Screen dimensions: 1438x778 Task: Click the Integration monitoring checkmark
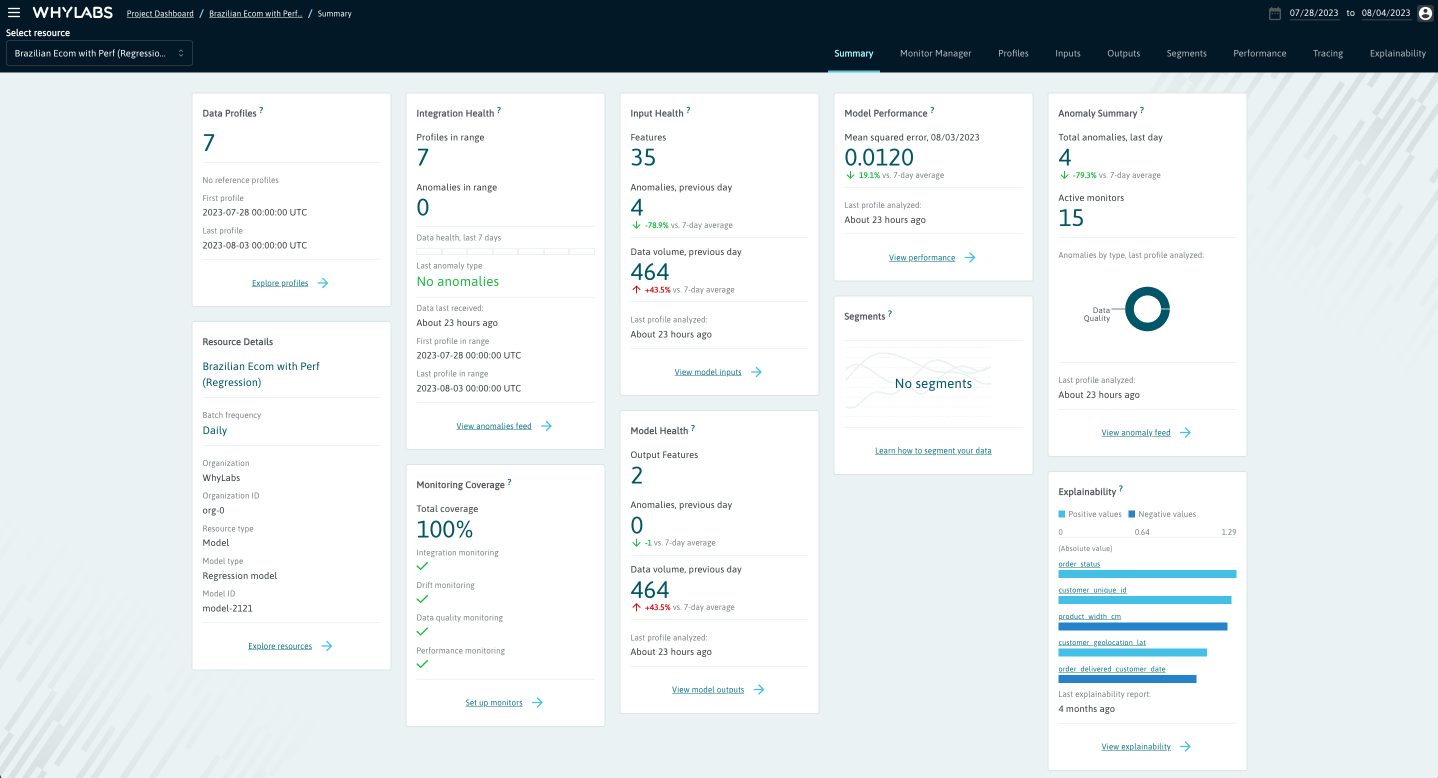(x=422, y=566)
